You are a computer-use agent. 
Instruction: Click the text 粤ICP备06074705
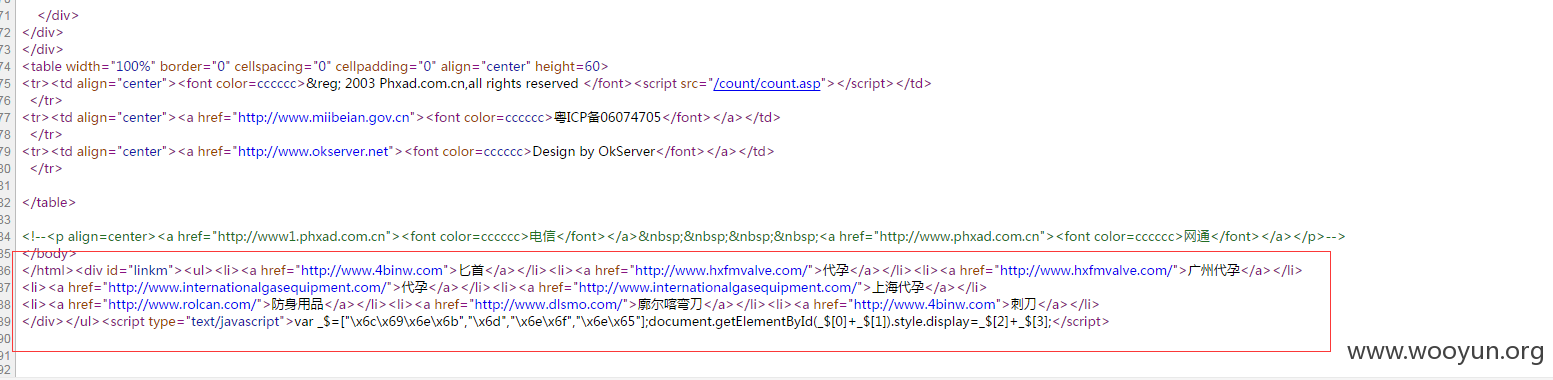point(608,117)
